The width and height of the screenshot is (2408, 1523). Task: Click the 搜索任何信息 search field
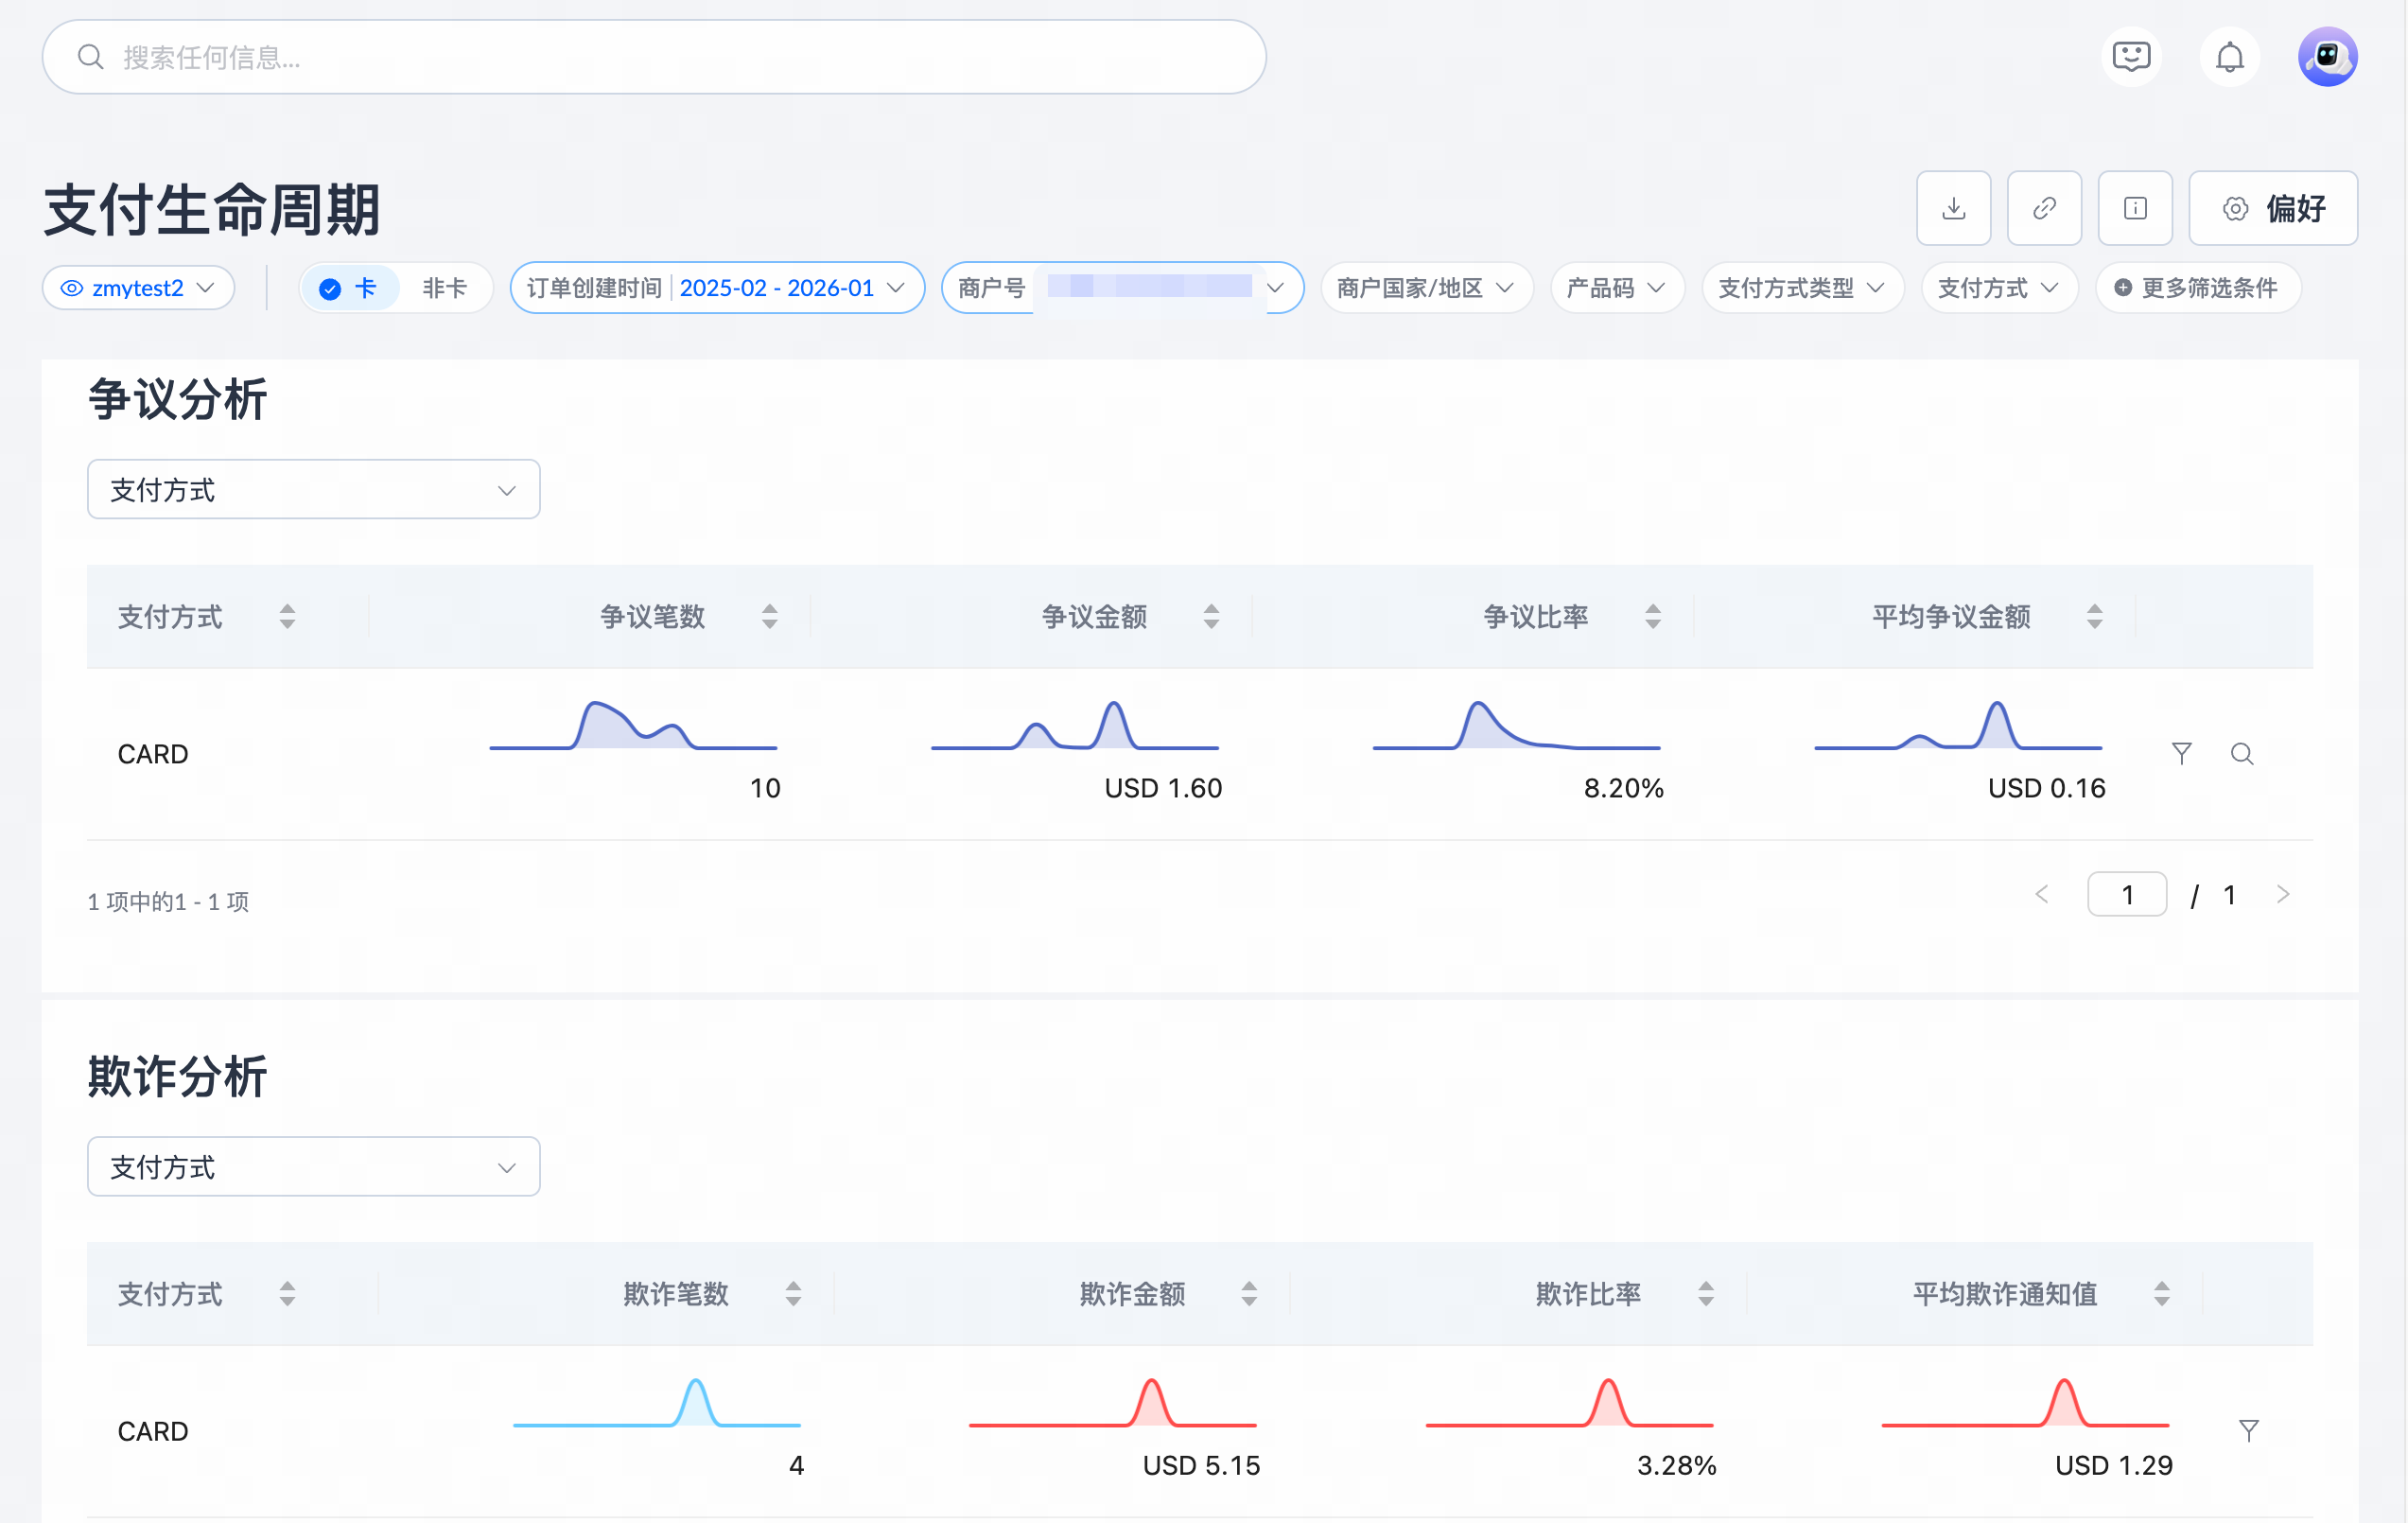pos(654,57)
